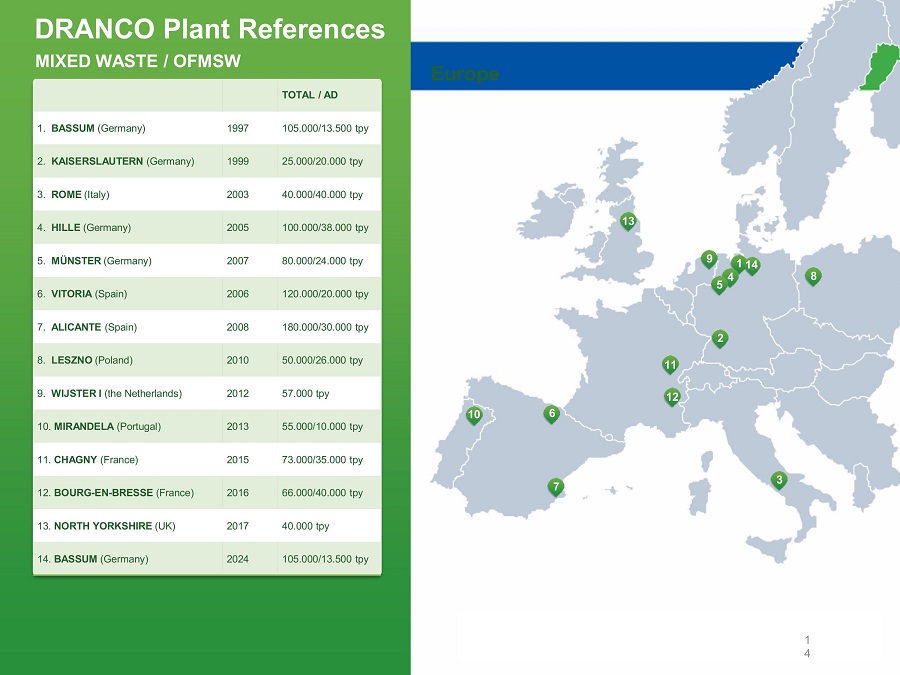This screenshot has height=675, width=900.
Task: Click the year 2015
Action: 238,460
